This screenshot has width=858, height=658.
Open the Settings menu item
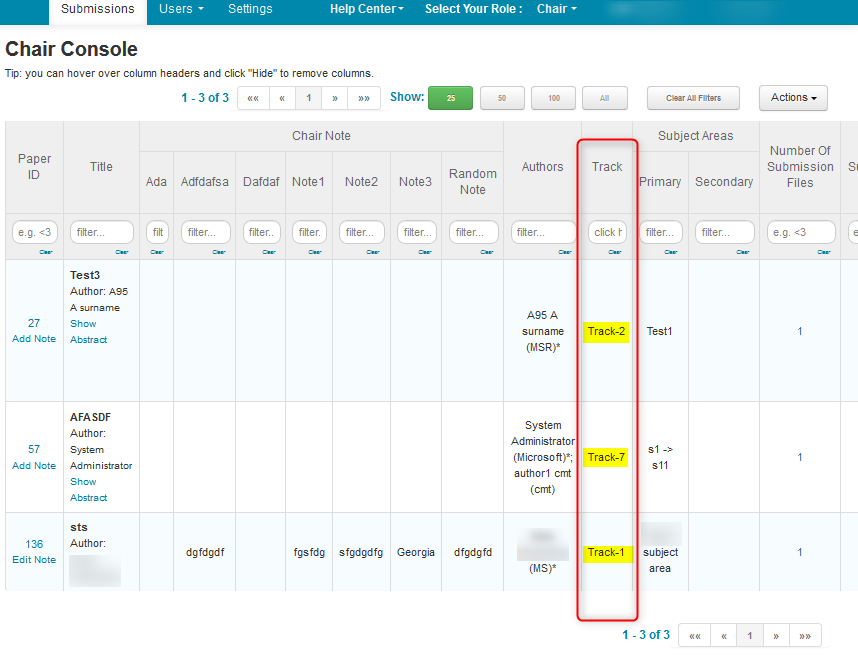click(250, 9)
